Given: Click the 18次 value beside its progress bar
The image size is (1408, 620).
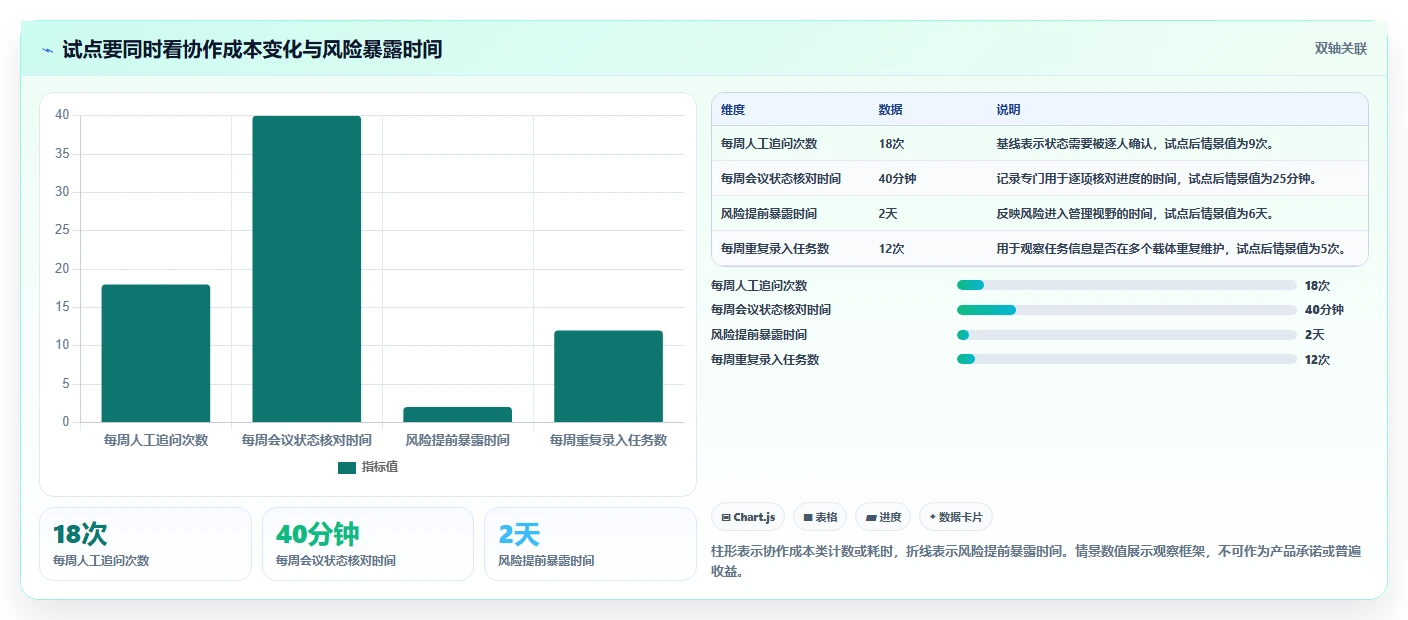Looking at the screenshot, I should tap(1318, 285).
